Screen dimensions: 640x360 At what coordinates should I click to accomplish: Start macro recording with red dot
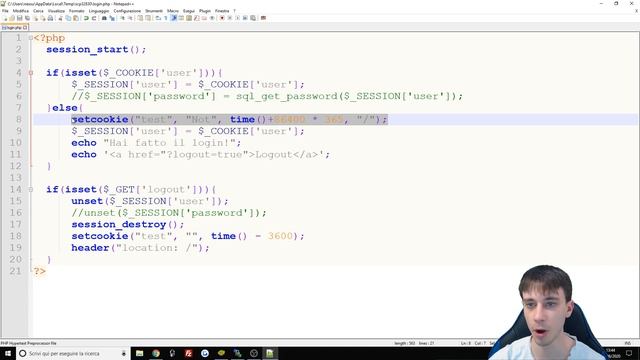(222, 18)
